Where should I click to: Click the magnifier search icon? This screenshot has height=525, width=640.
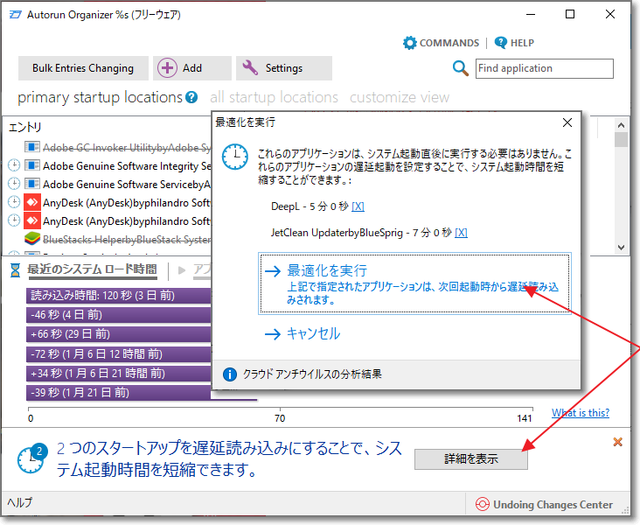(x=460, y=68)
